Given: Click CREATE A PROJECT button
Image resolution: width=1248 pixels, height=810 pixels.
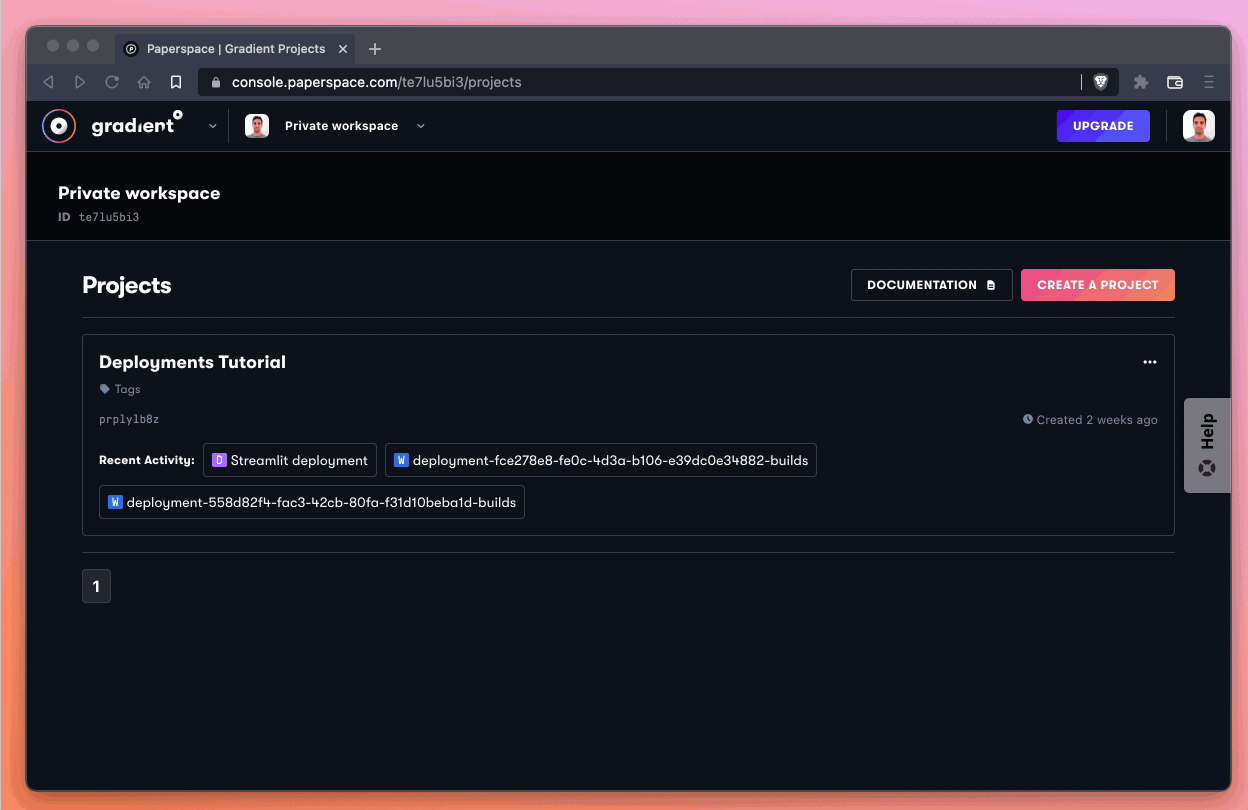Looking at the screenshot, I should tap(1097, 285).
